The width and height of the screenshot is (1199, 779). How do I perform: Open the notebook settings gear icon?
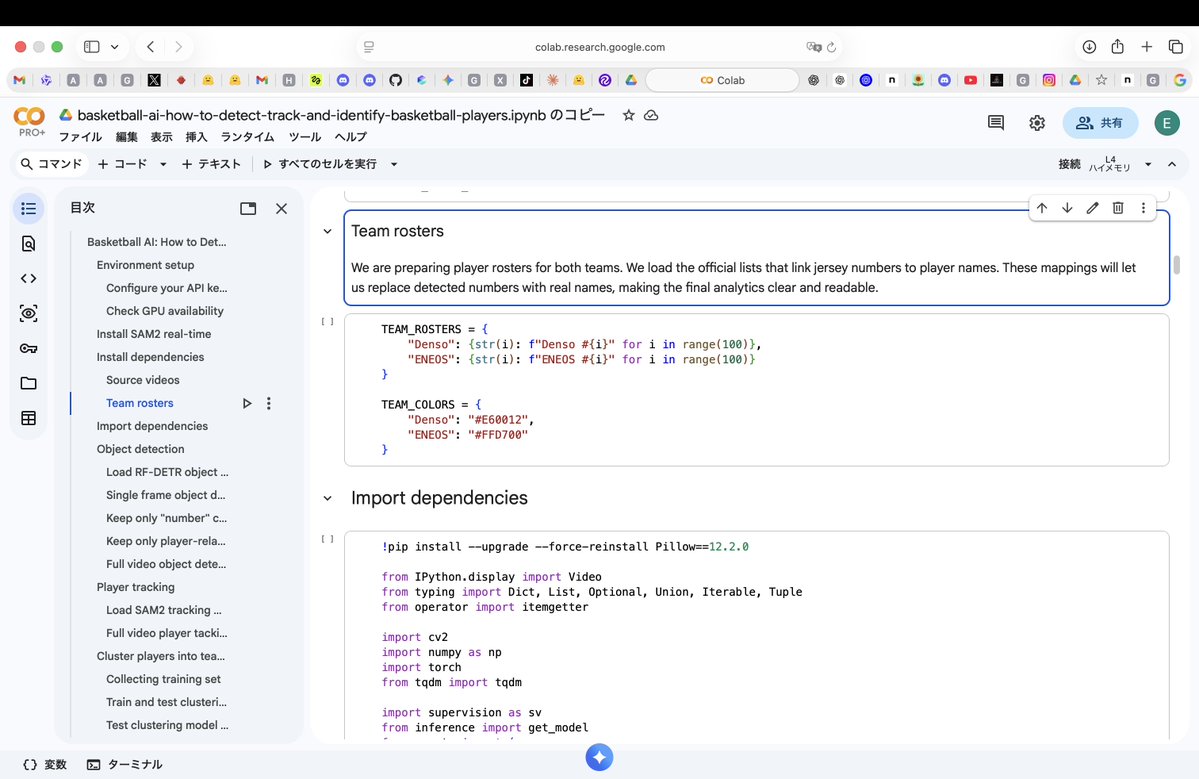coord(1037,123)
